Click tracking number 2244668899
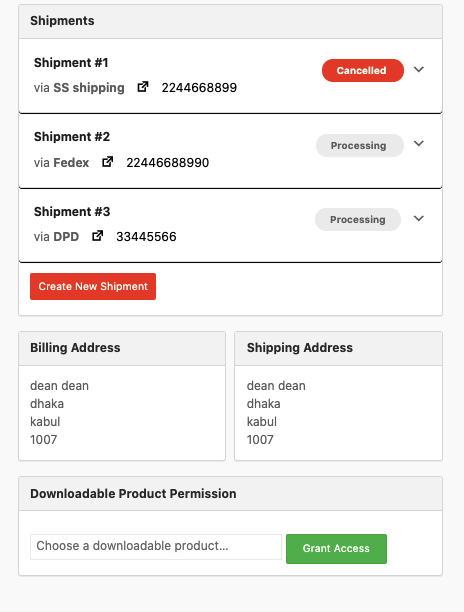The width and height of the screenshot is (464, 612). click(199, 87)
